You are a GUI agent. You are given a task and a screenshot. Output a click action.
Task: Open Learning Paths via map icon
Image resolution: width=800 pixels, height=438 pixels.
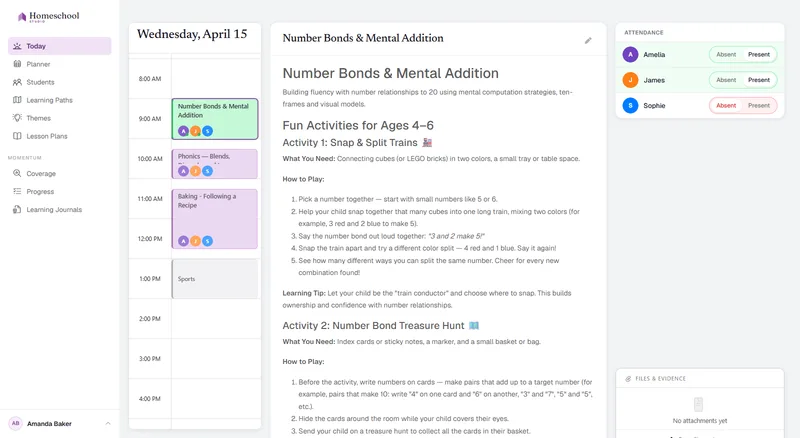[17, 100]
